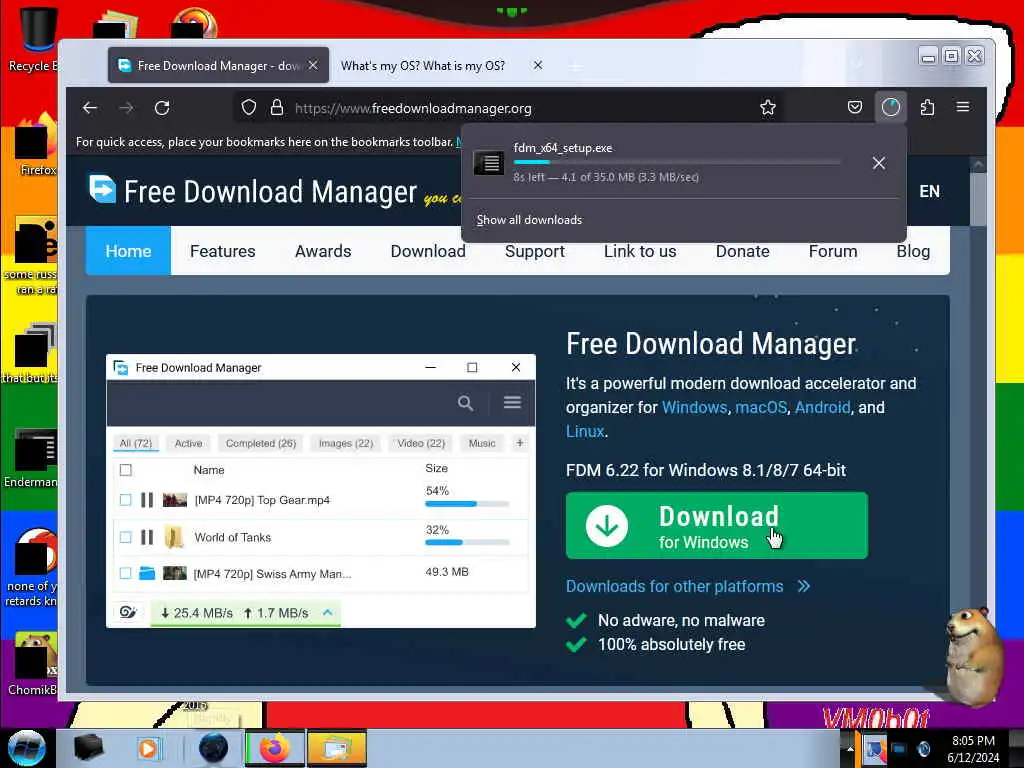Open the Link to us navigation item
The image size is (1024, 768).
tap(640, 251)
